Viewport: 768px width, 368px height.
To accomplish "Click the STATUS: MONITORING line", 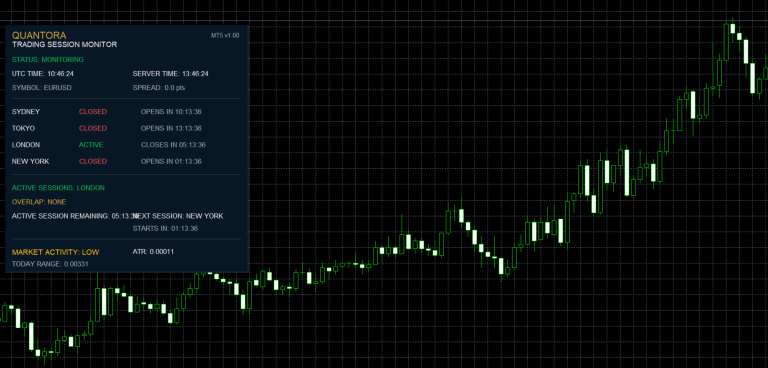I will coord(48,60).
